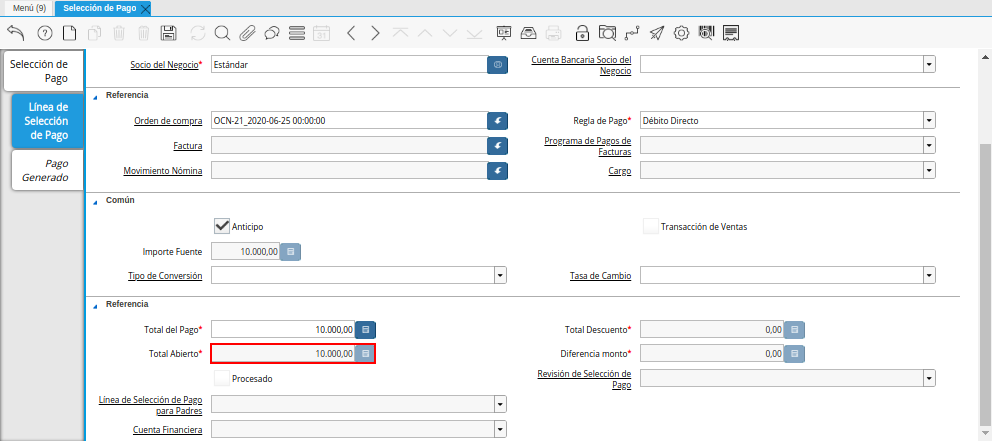
Task: Click the Total del Pago amount field
Action: [283, 330]
